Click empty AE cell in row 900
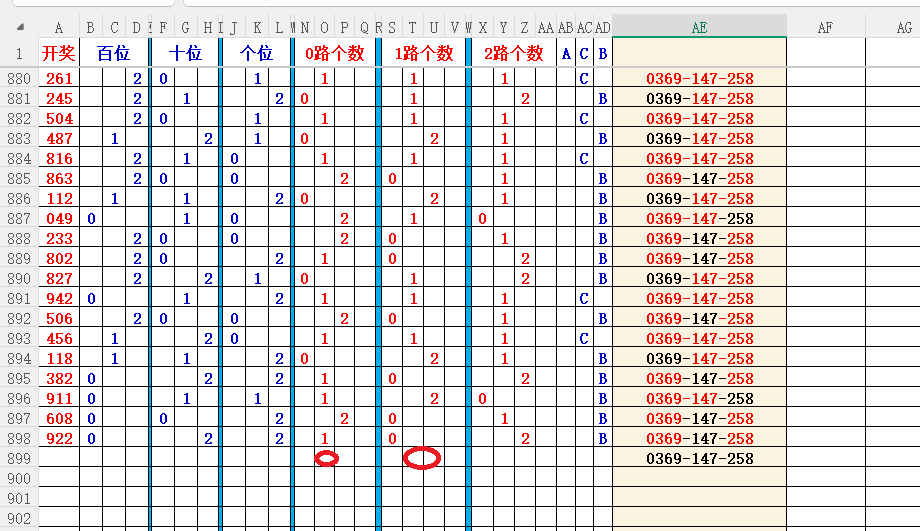Image resolution: width=920 pixels, height=531 pixels. tap(699, 478)
